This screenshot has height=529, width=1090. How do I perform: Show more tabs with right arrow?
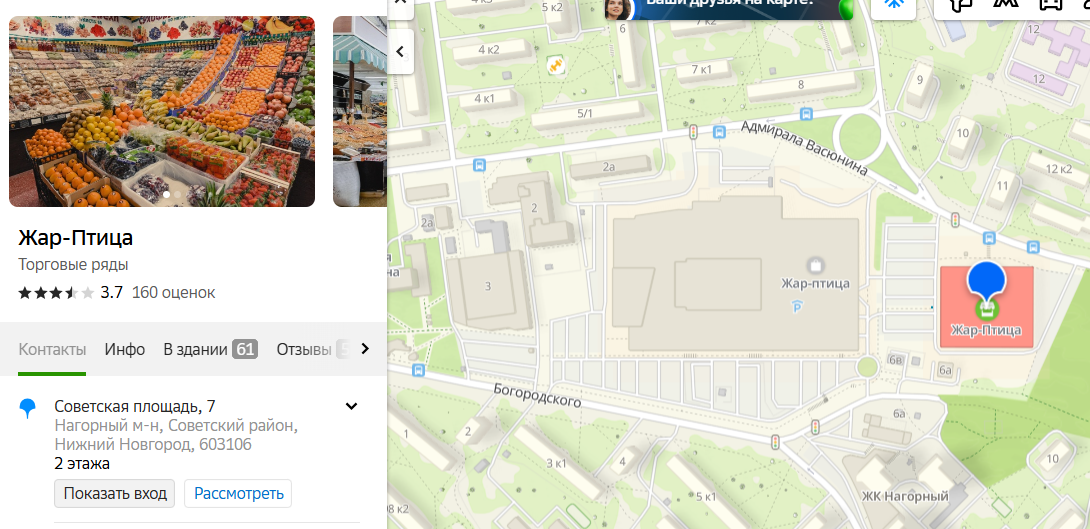365,349
